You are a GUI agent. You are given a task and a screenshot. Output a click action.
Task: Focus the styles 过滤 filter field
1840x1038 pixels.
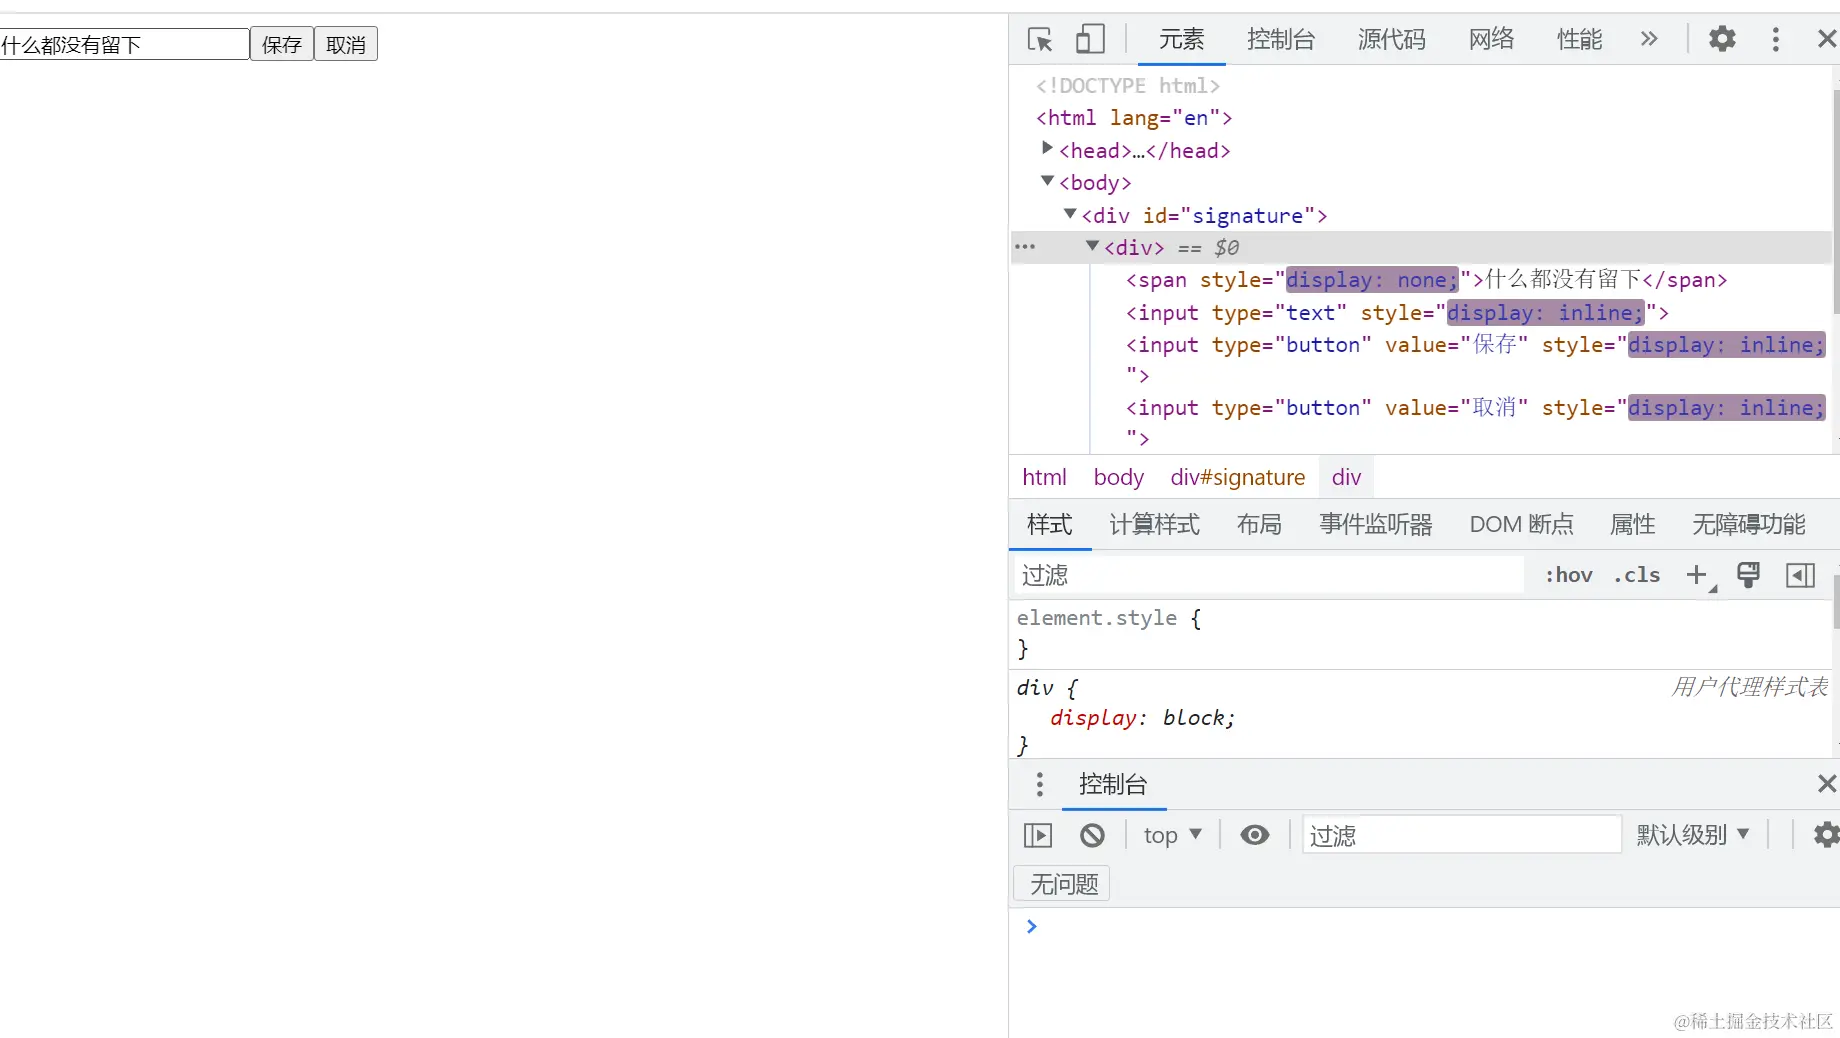[x=1269, y=575]
